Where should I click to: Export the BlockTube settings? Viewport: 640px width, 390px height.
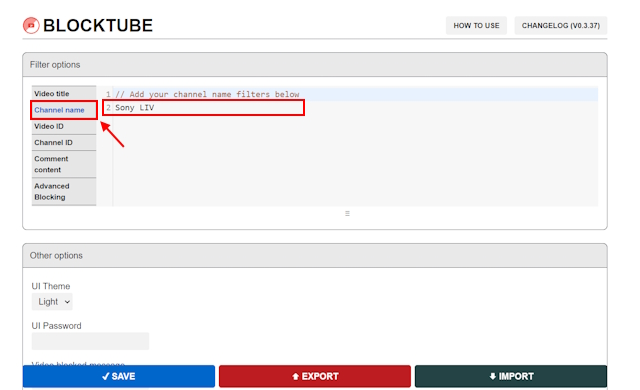(315, 376)
